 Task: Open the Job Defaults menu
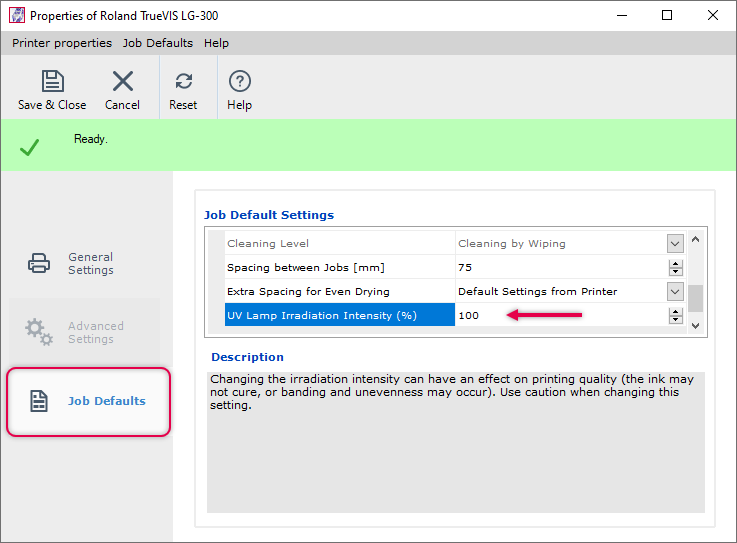pyautogui.click(x=158, y=43)
